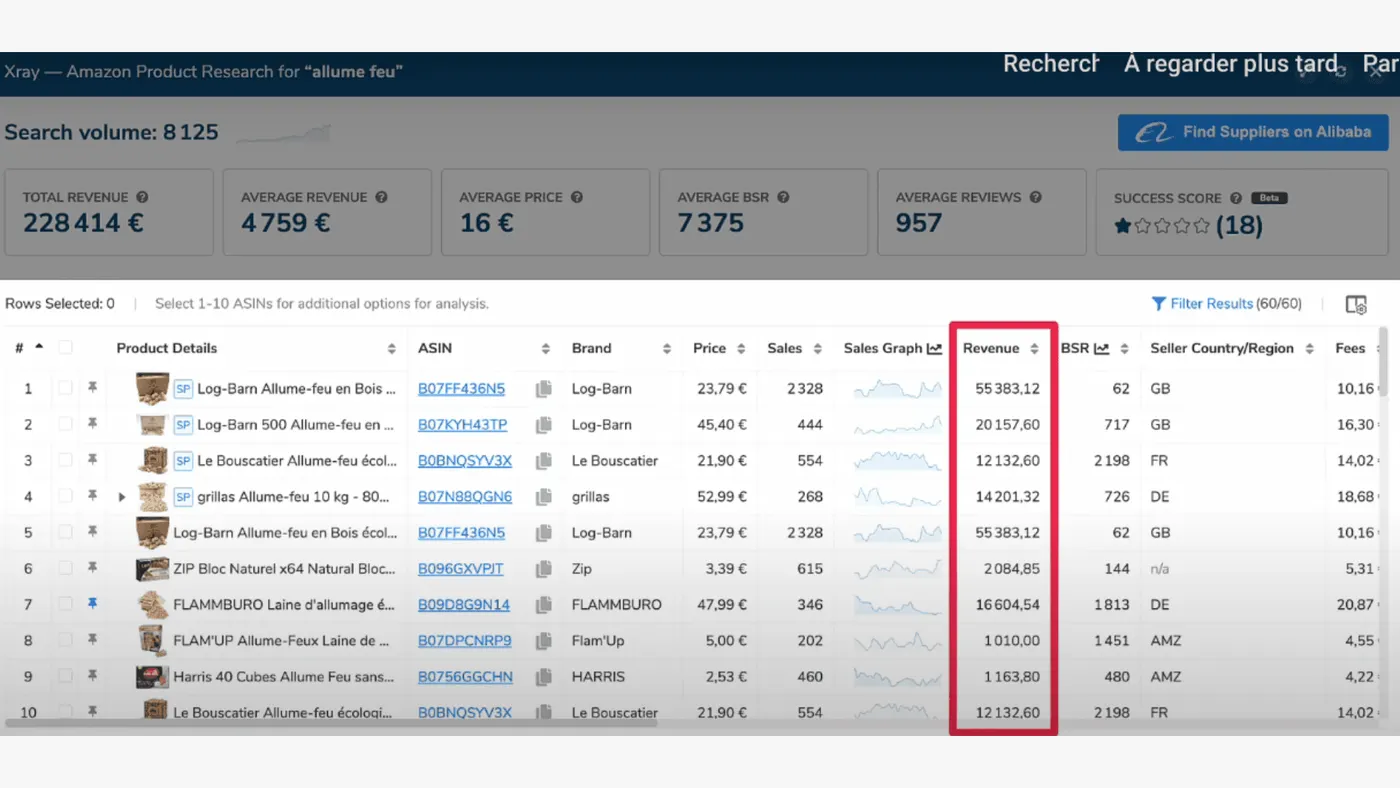Show Average Price info icon
The width and height of the screenshot is (1400, 788).
tap(577, 197)
